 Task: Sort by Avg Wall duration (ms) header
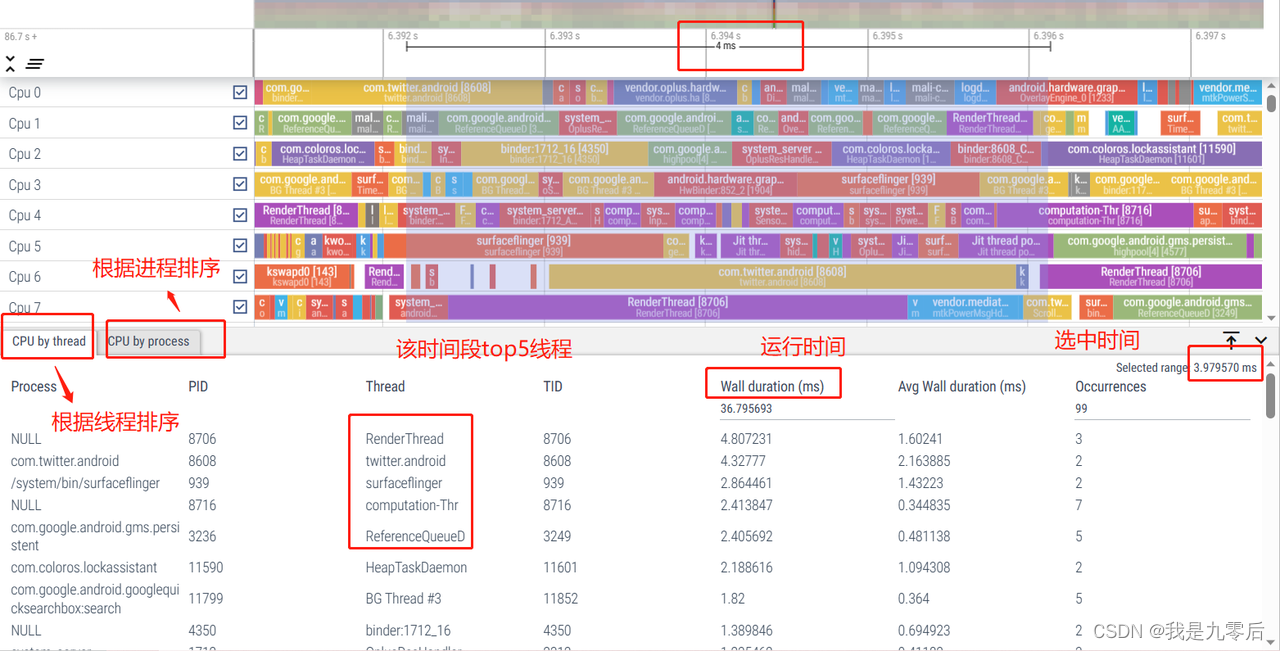tap(962, 386)
